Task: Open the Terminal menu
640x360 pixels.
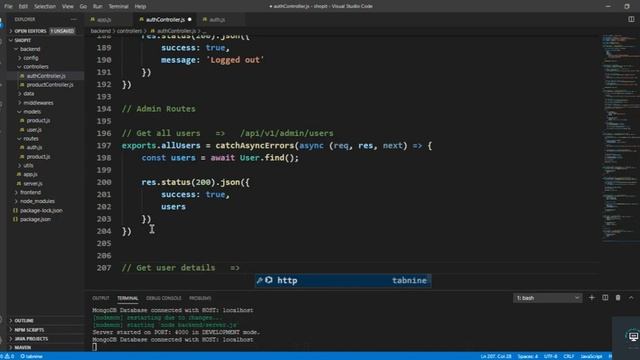Action: point(118,7)
